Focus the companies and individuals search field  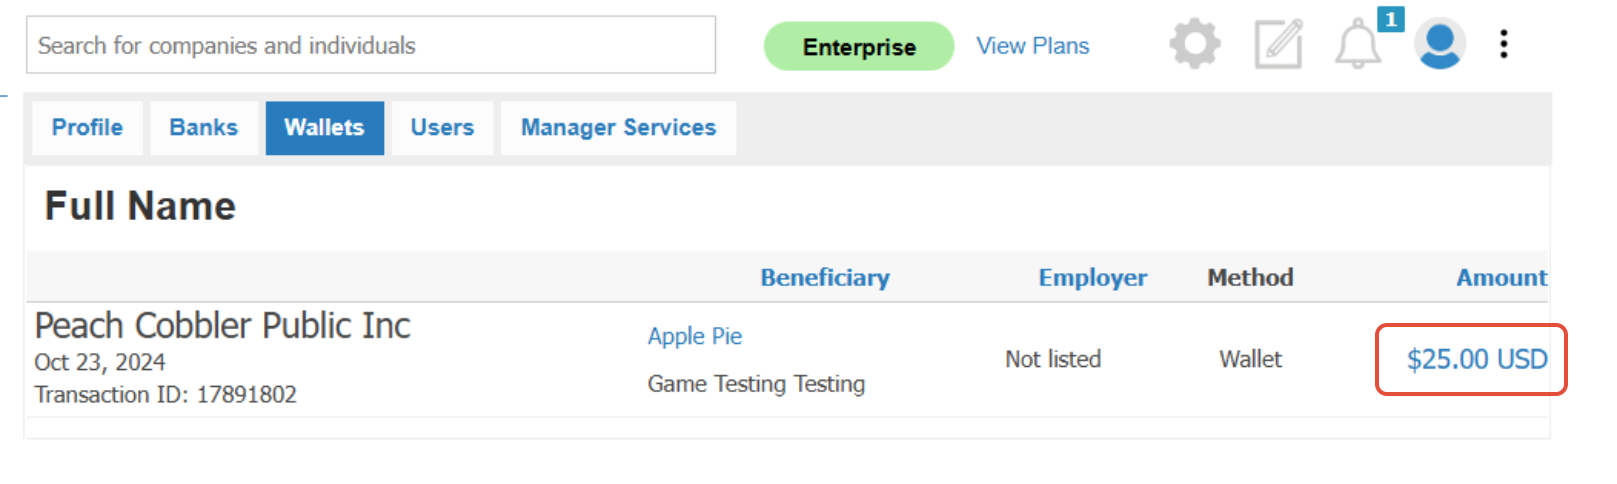[371, 45]
